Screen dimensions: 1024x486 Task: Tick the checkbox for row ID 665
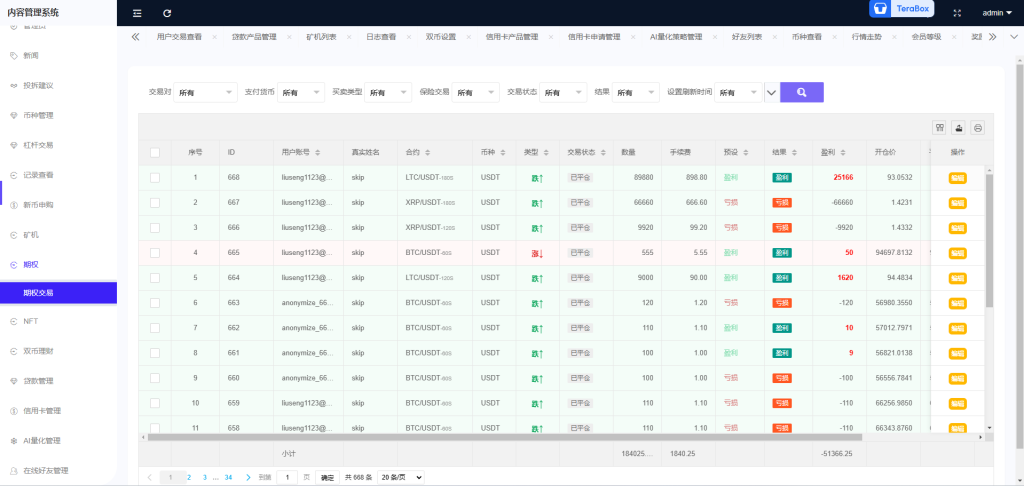tap(154, 253)
